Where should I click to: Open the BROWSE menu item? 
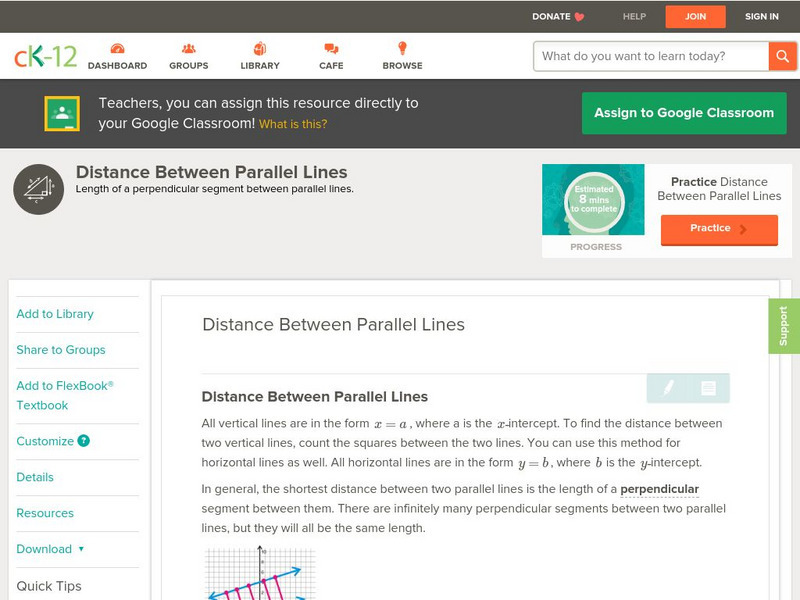[403, 66]
